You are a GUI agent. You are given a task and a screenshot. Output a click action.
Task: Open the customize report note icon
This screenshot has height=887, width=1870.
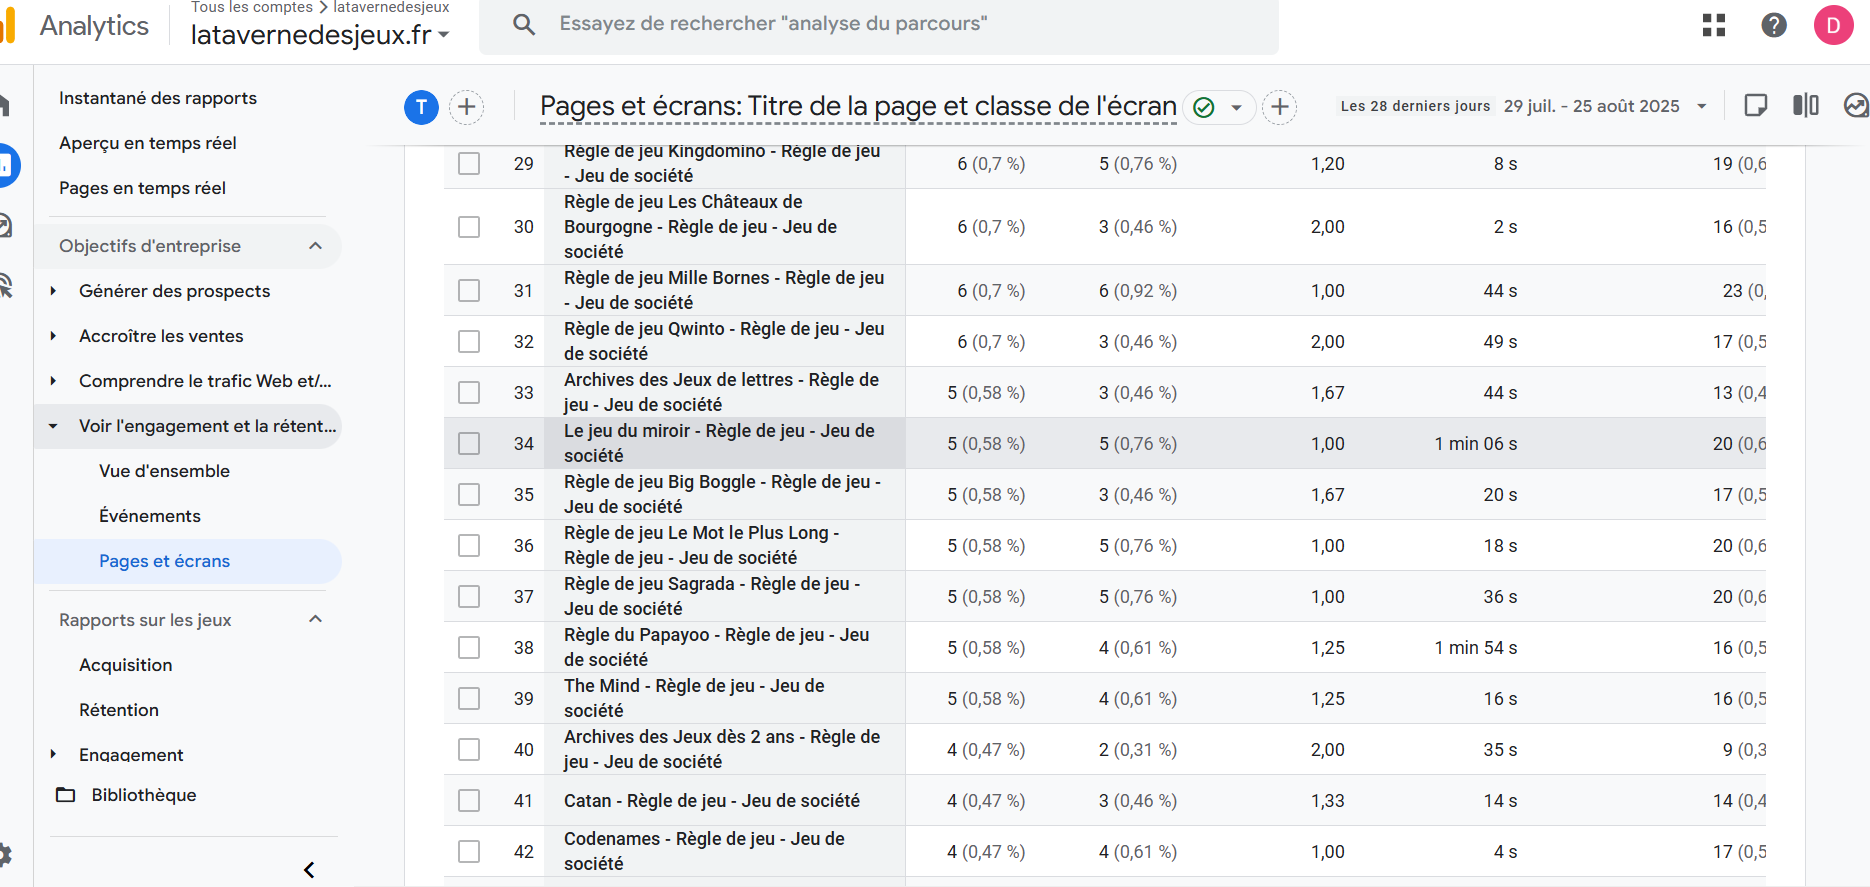coord(1755,106)
